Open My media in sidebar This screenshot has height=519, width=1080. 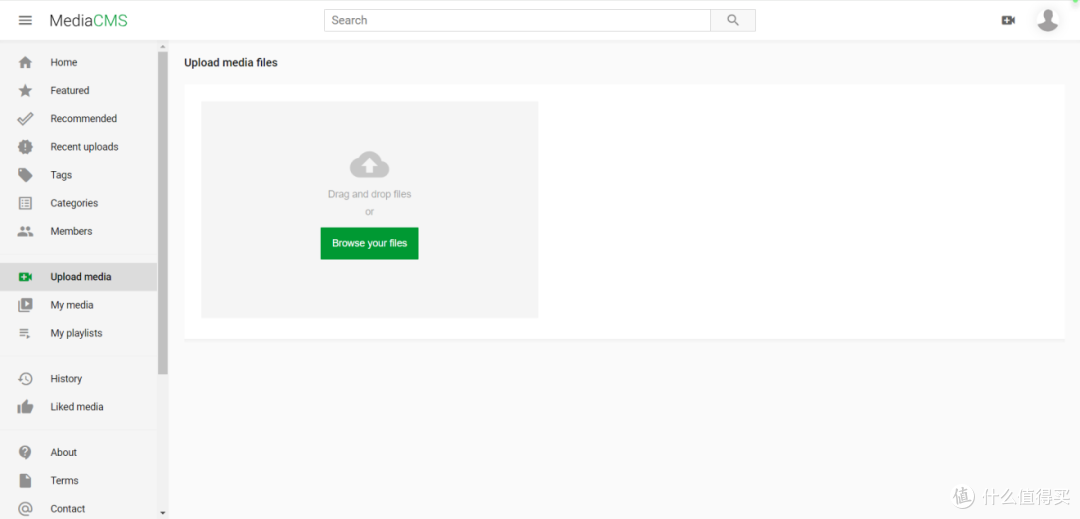[x=72, y=305]
